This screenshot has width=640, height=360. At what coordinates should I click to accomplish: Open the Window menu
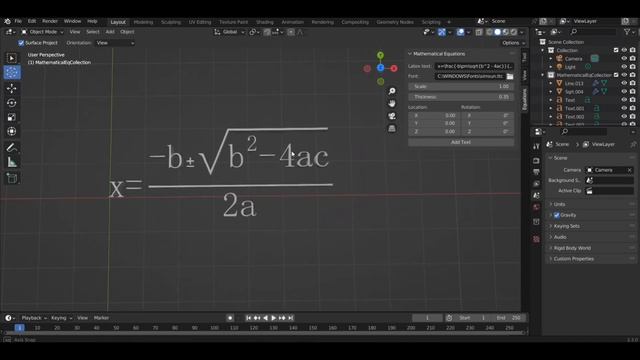[x=72, y=21]
